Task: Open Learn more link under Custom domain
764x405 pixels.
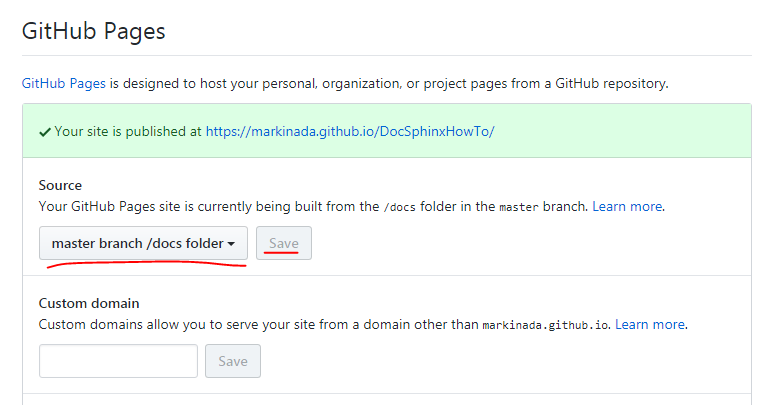Action: (650, 324)
